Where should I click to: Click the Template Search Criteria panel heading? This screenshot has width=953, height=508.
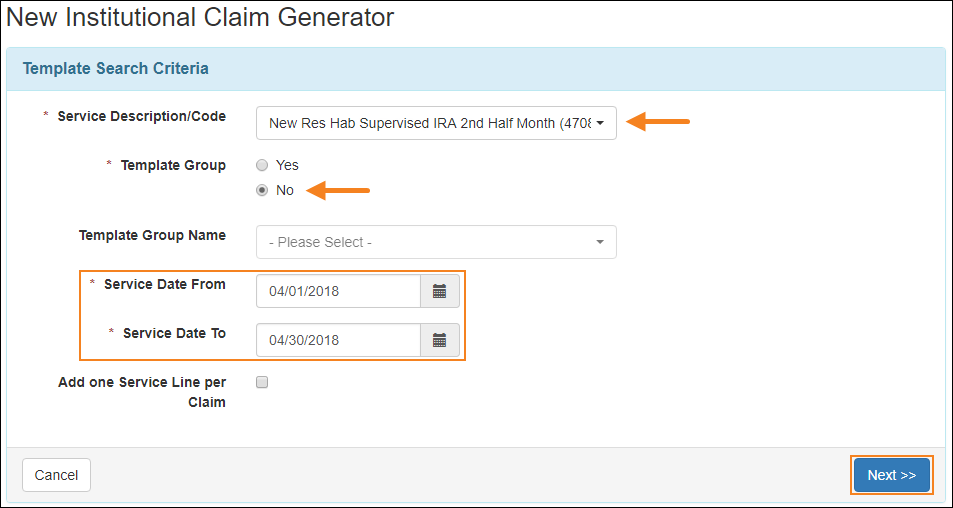pyautogui.click(x=116, y=69)
